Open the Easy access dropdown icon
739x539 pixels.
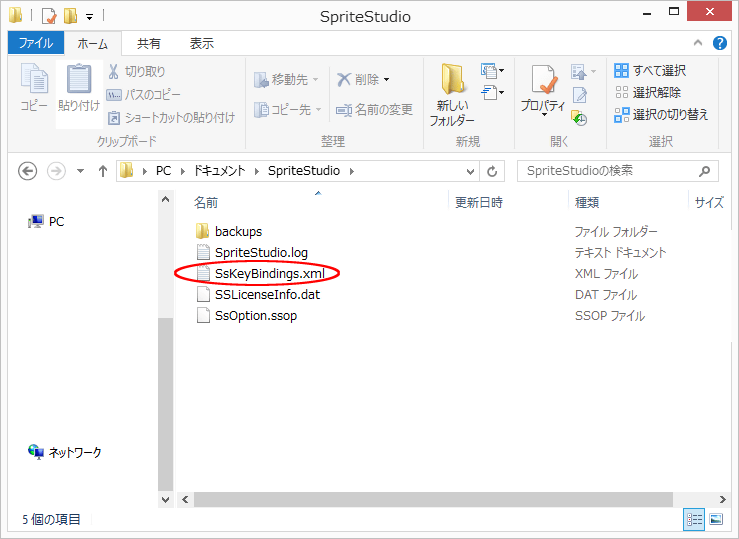coord(492,92)
